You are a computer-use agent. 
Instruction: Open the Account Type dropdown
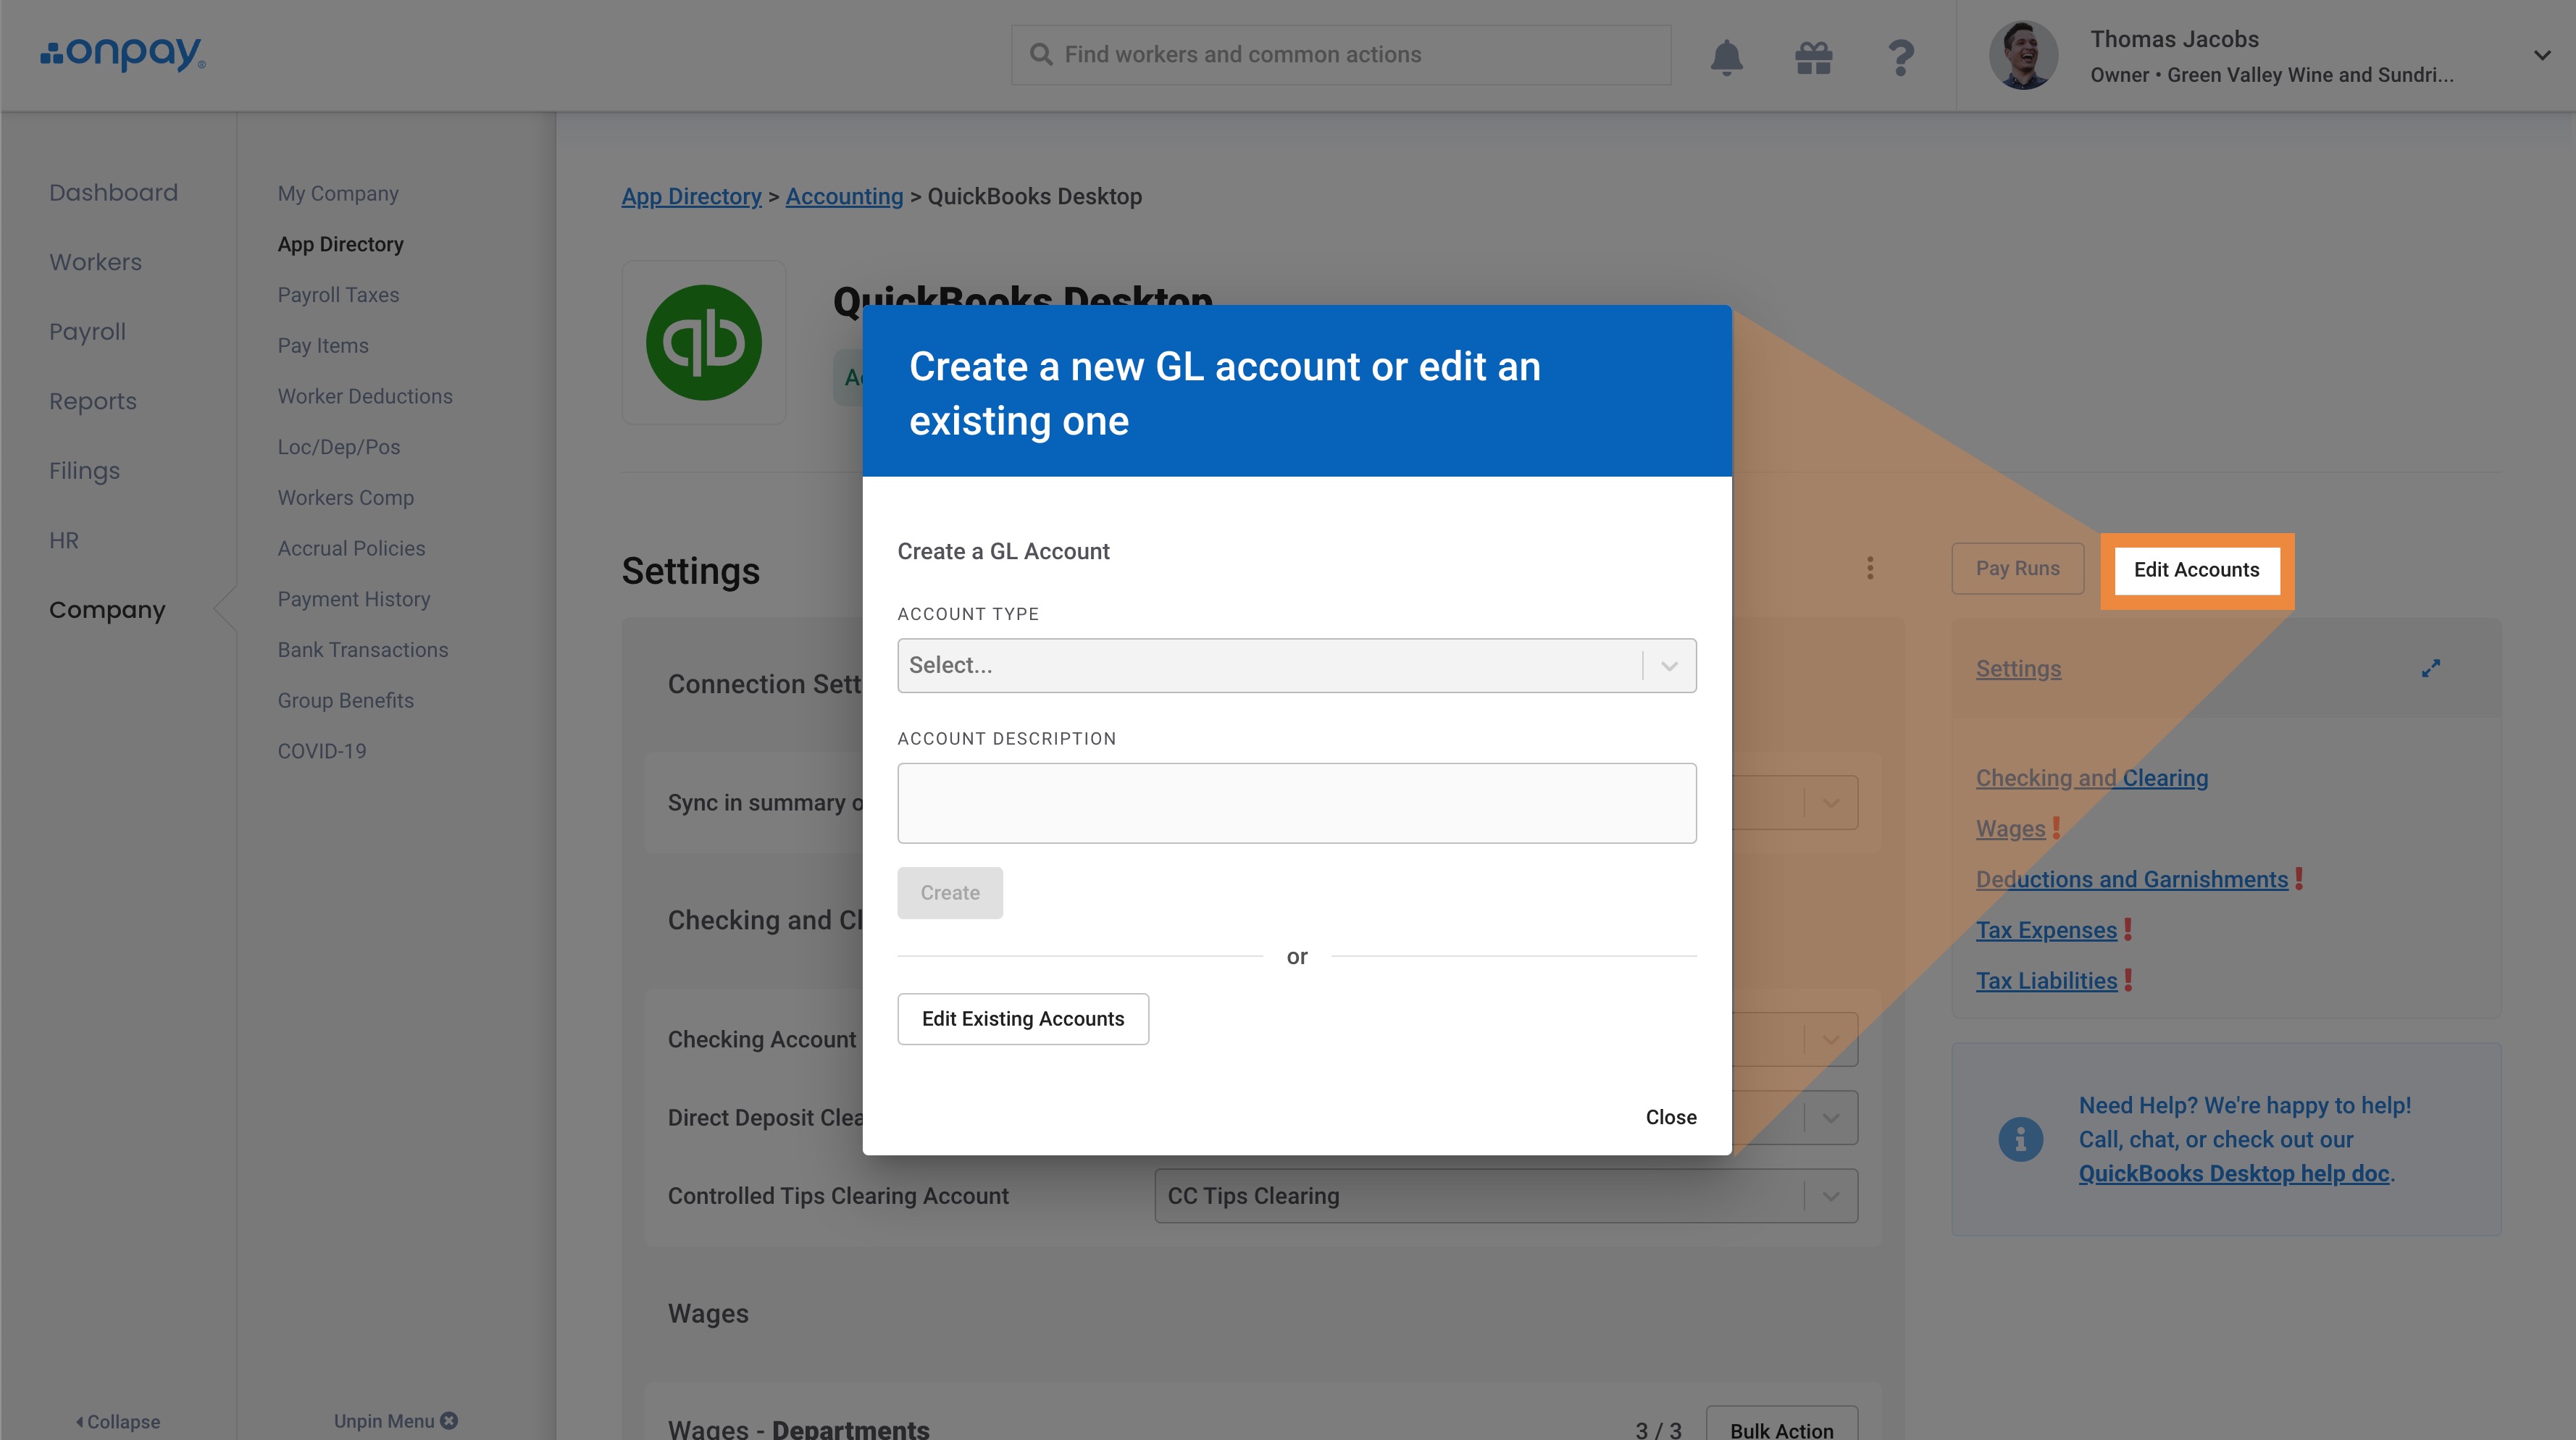pyautogui.click(x=1296, y=665)
